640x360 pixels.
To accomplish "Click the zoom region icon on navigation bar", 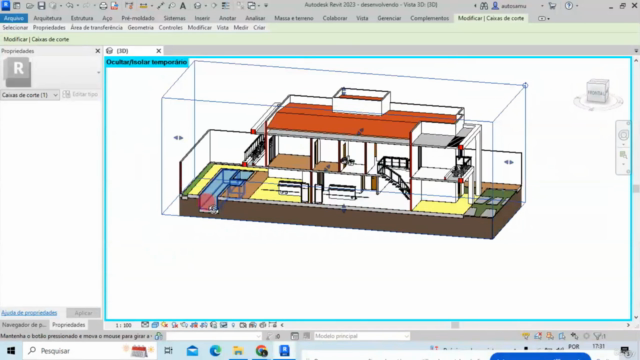I will click(x=623, y=155).
